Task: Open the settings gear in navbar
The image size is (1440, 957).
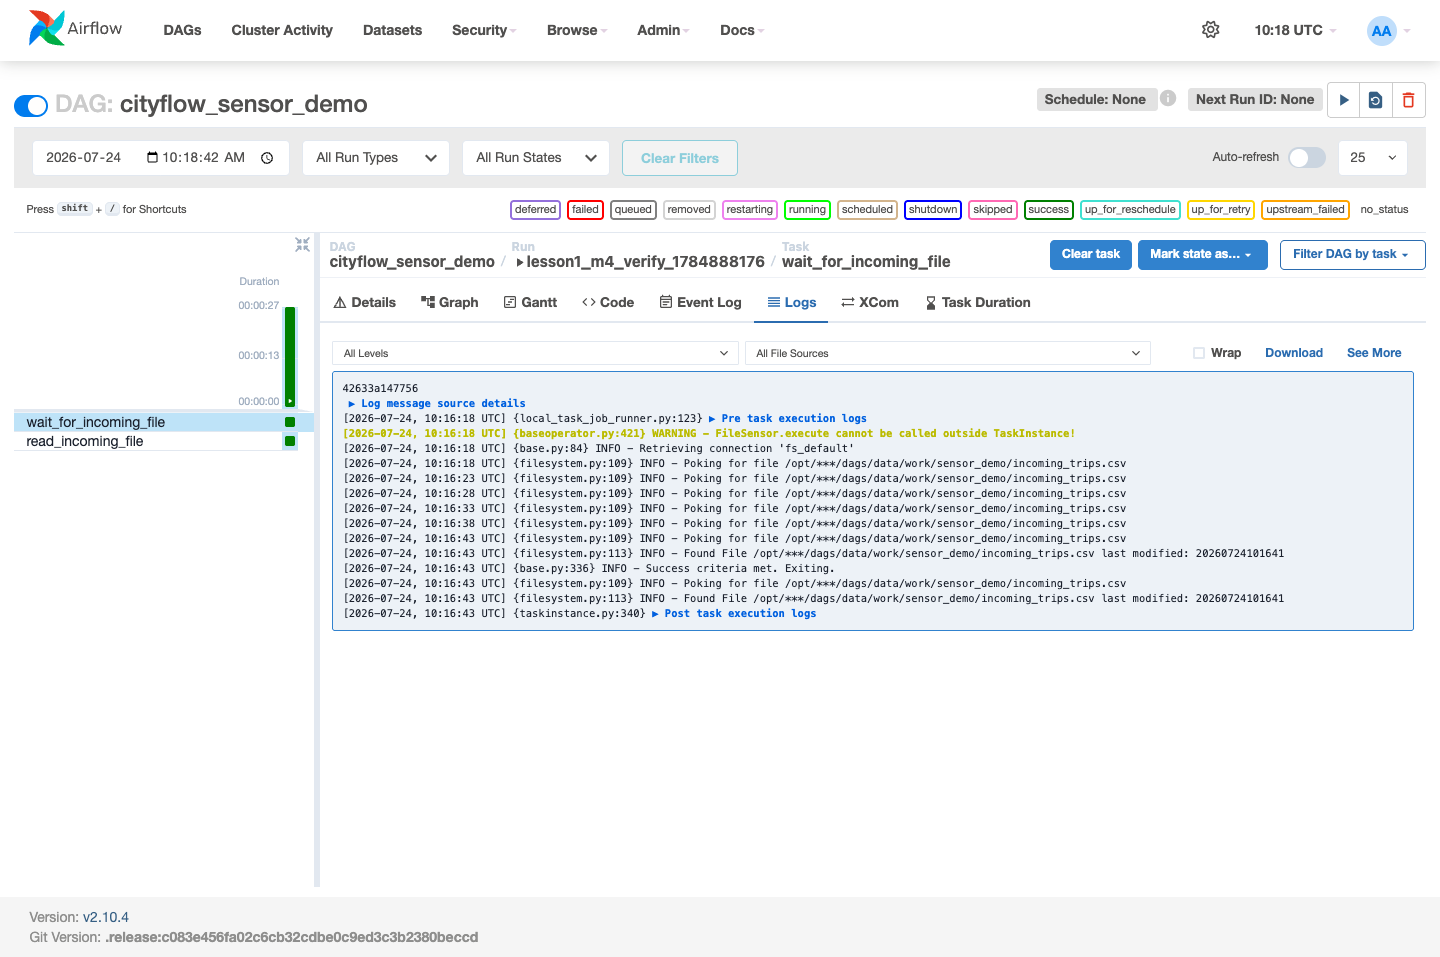Action: point(1210,30)
